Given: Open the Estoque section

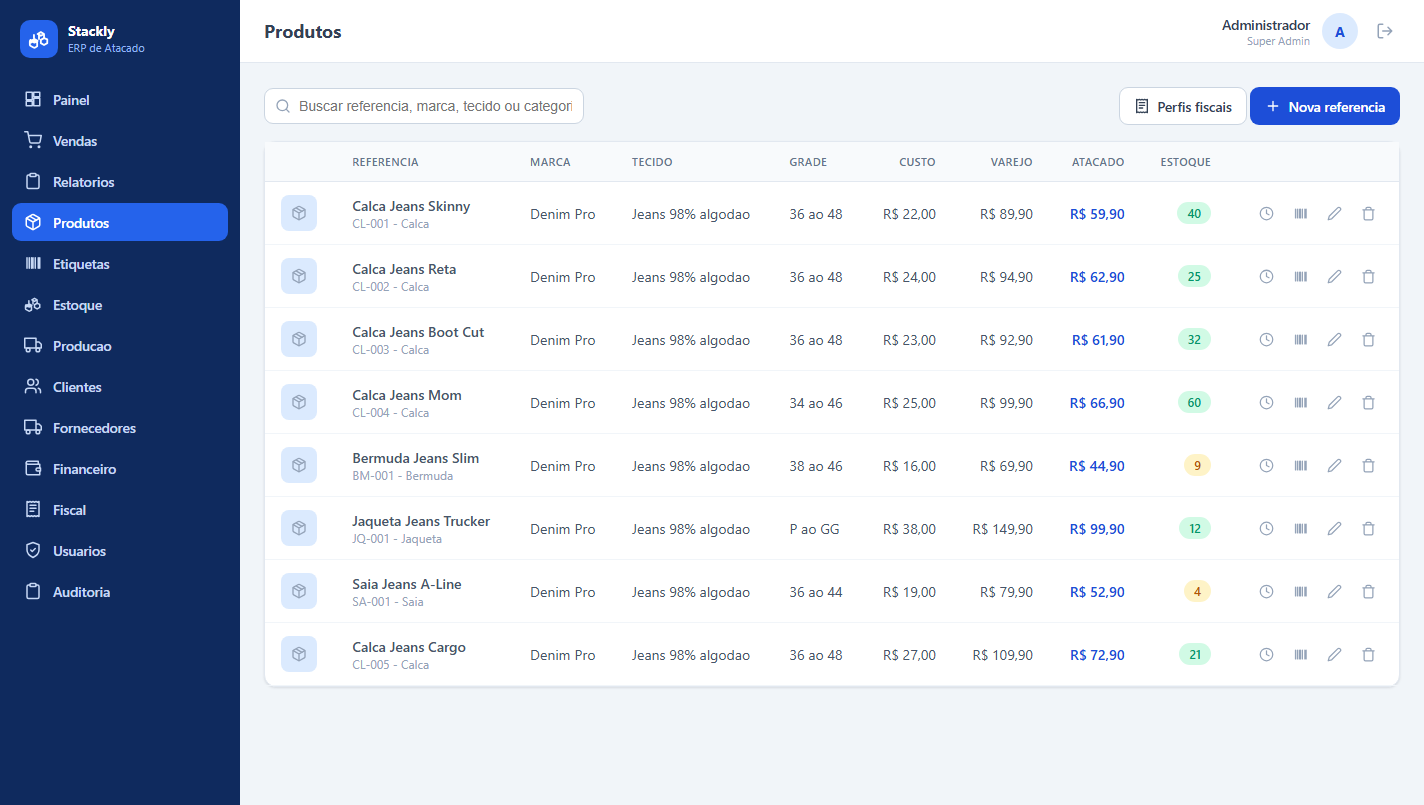Looking at the screenshot, I should click(120, 305).
